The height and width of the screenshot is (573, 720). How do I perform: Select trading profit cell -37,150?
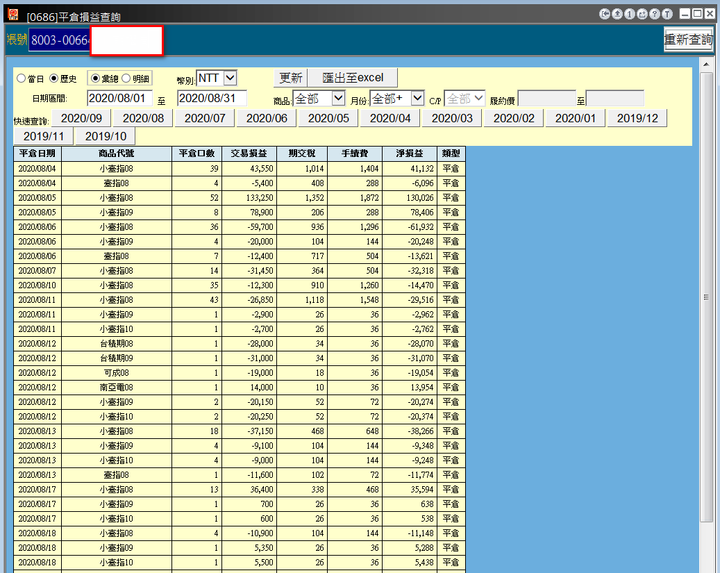(x=249, y=431)
